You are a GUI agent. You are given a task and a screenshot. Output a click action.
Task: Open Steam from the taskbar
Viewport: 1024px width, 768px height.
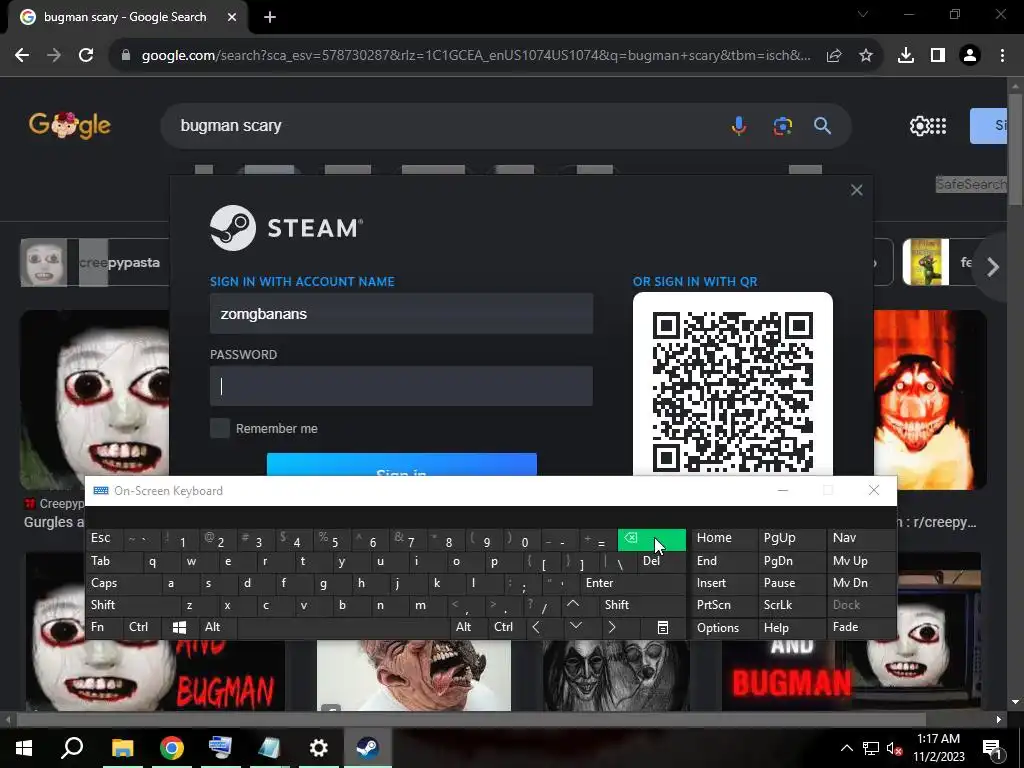[x=367, y=747]
